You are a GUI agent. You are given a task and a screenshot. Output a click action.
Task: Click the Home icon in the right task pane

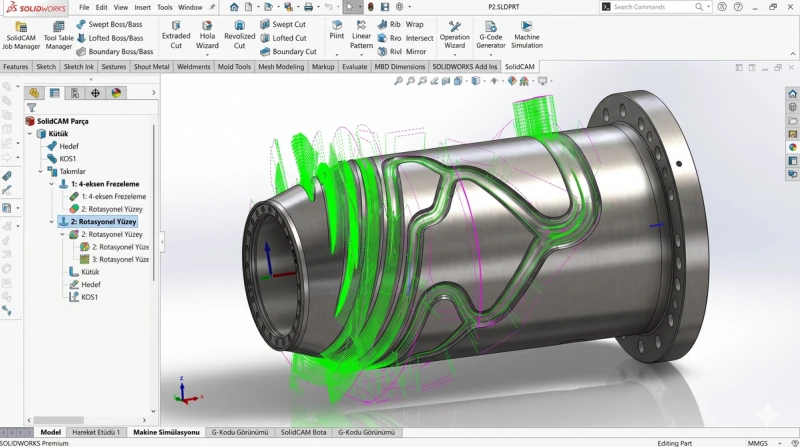pos(792,94)
